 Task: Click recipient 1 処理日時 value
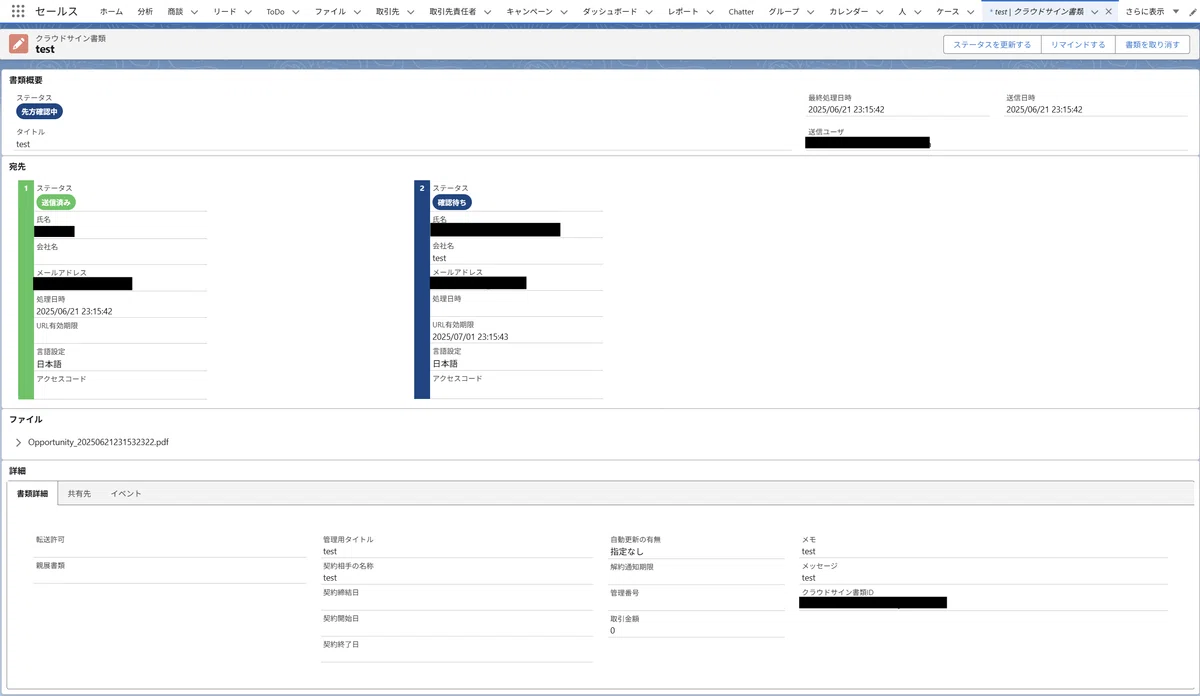[74, 311]
